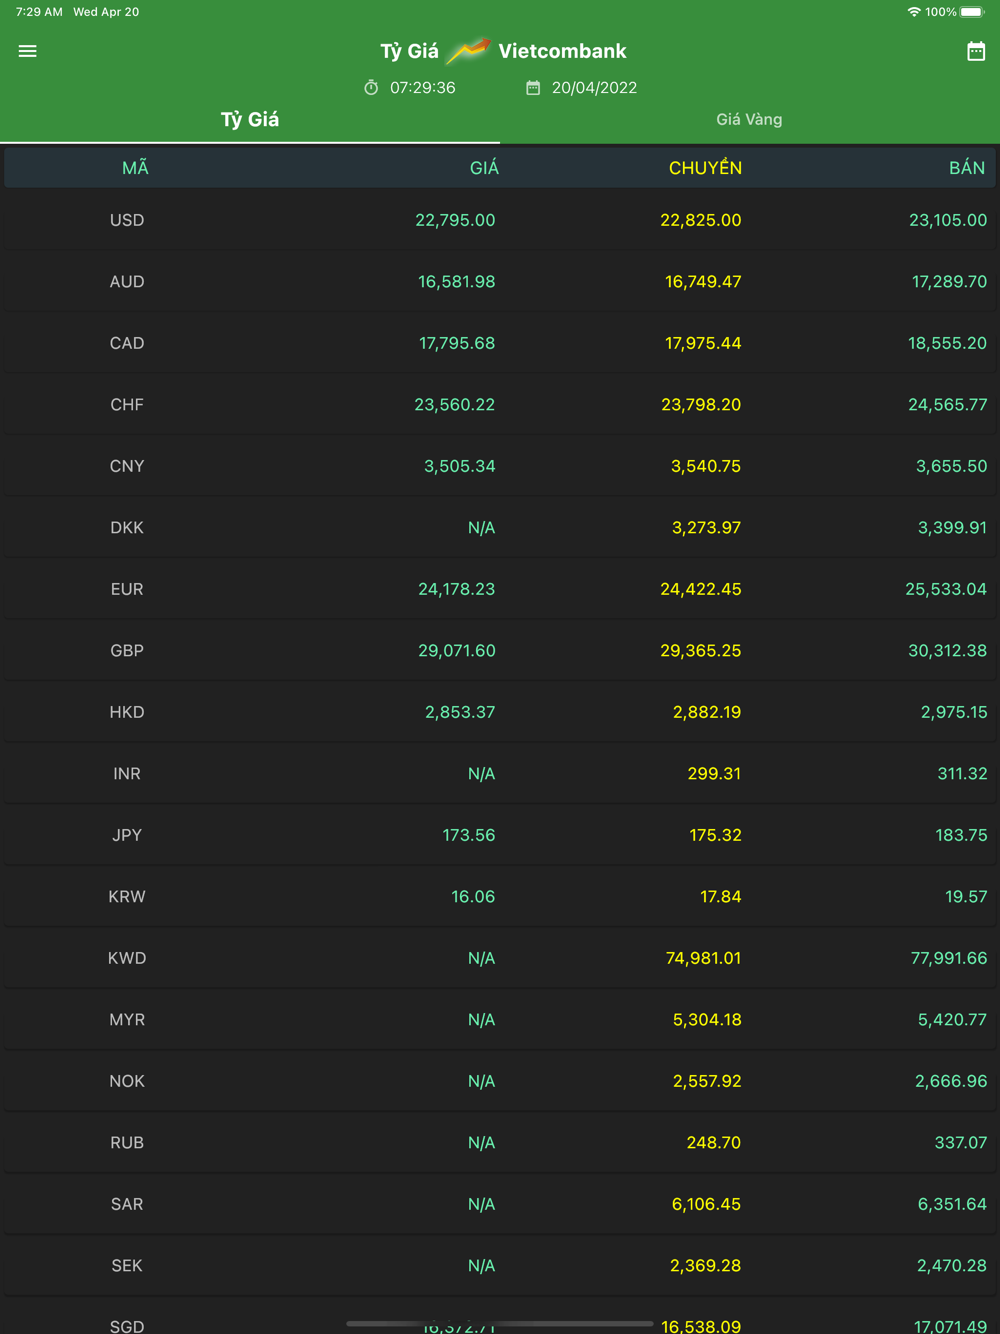Tap the 20/04/2022 date label
Image resolution: width=1000 pixels, height=1334 pixels.
594,88
